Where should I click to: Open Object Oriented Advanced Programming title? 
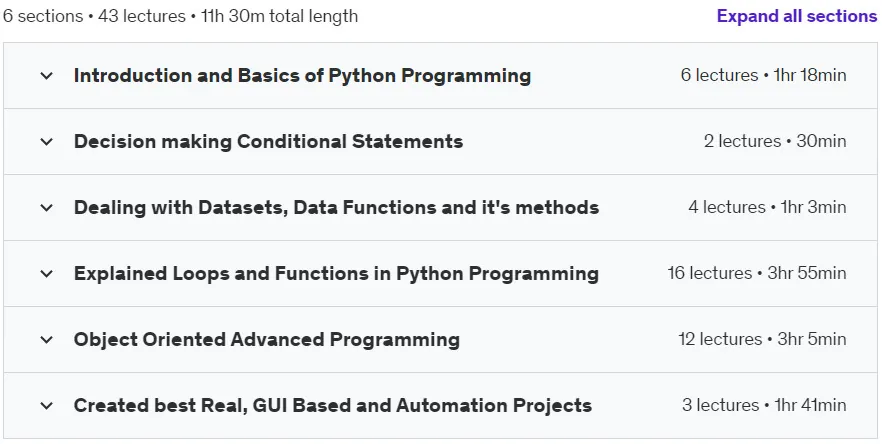[267, 339]
